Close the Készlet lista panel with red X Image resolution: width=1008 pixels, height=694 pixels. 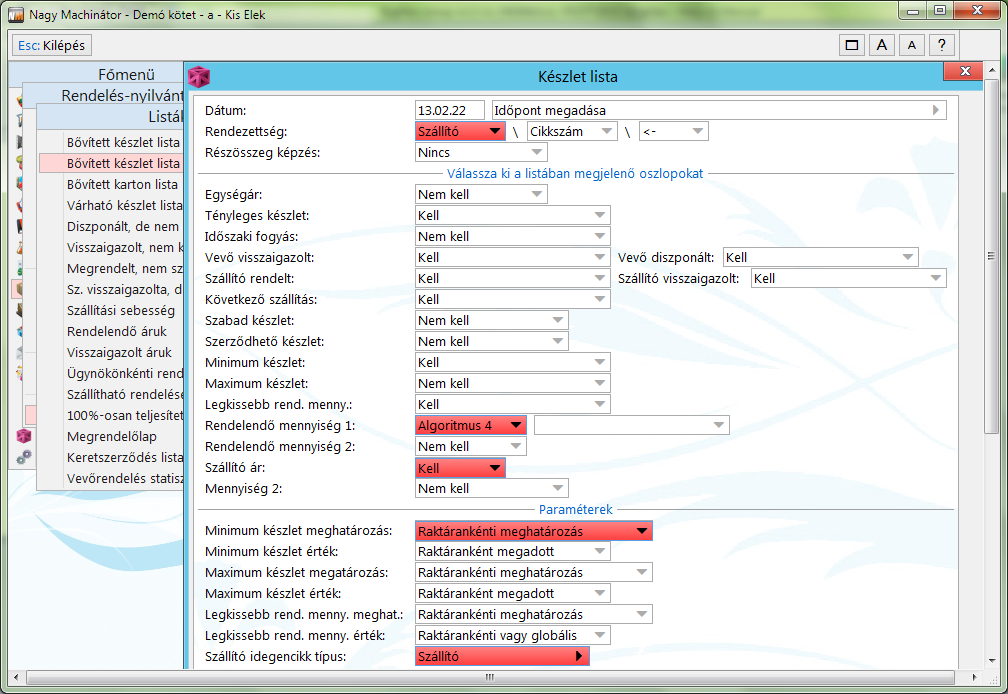tap(965, 72)
